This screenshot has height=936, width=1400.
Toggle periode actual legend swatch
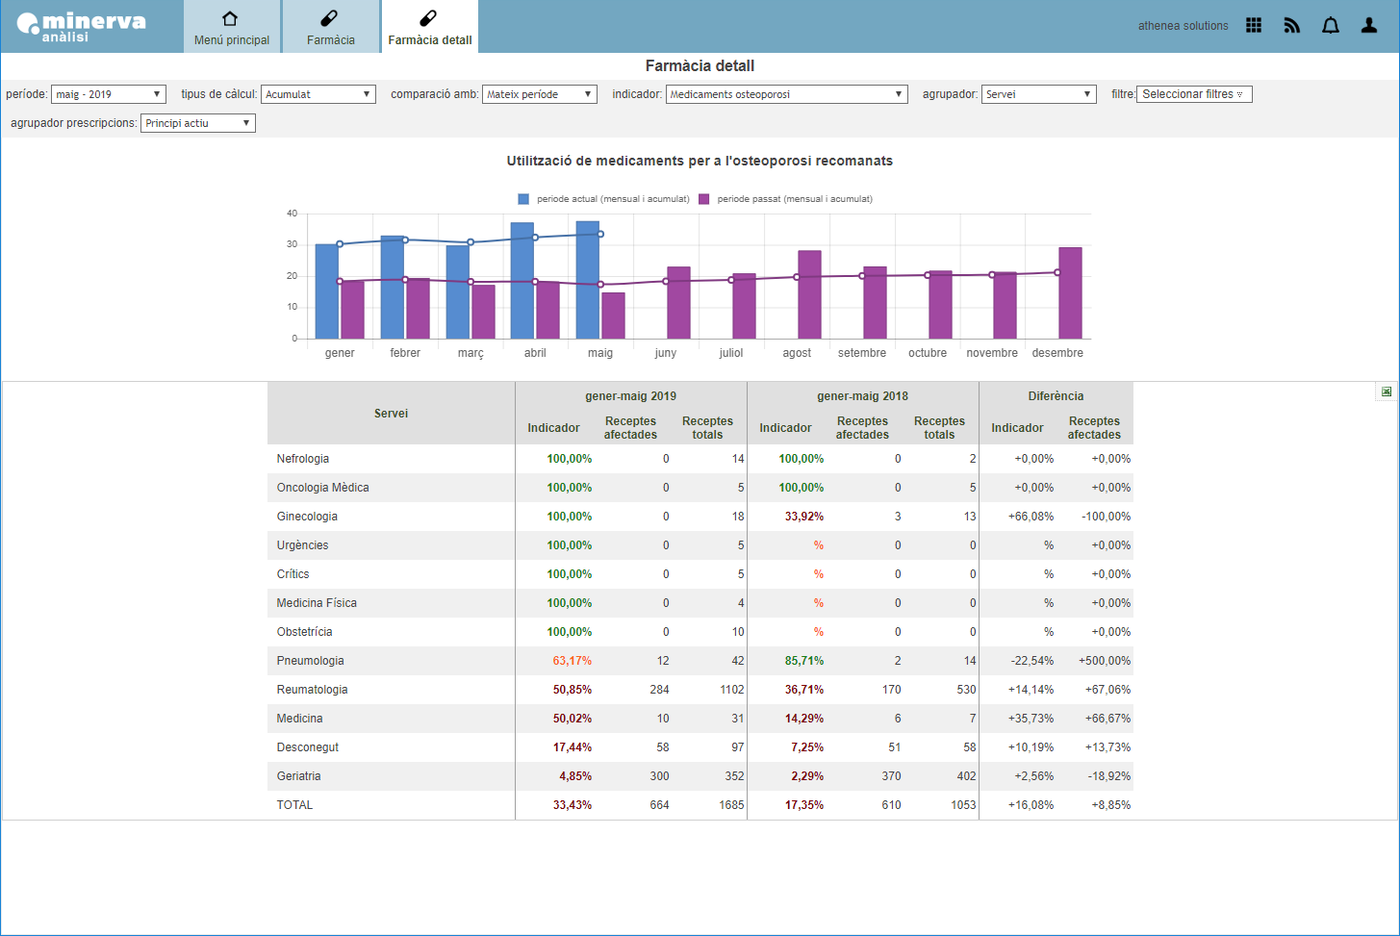click(x=523, y=199)
